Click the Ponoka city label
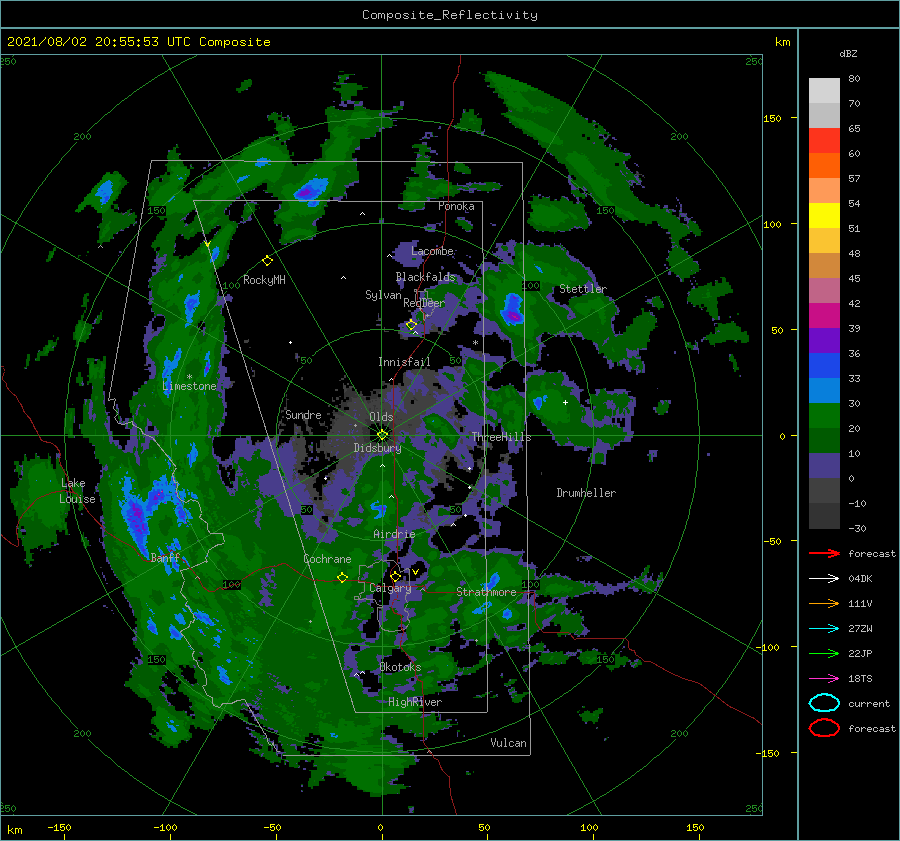Image resolution: width=900 pixels, height=841 pixels. point(456,206)
